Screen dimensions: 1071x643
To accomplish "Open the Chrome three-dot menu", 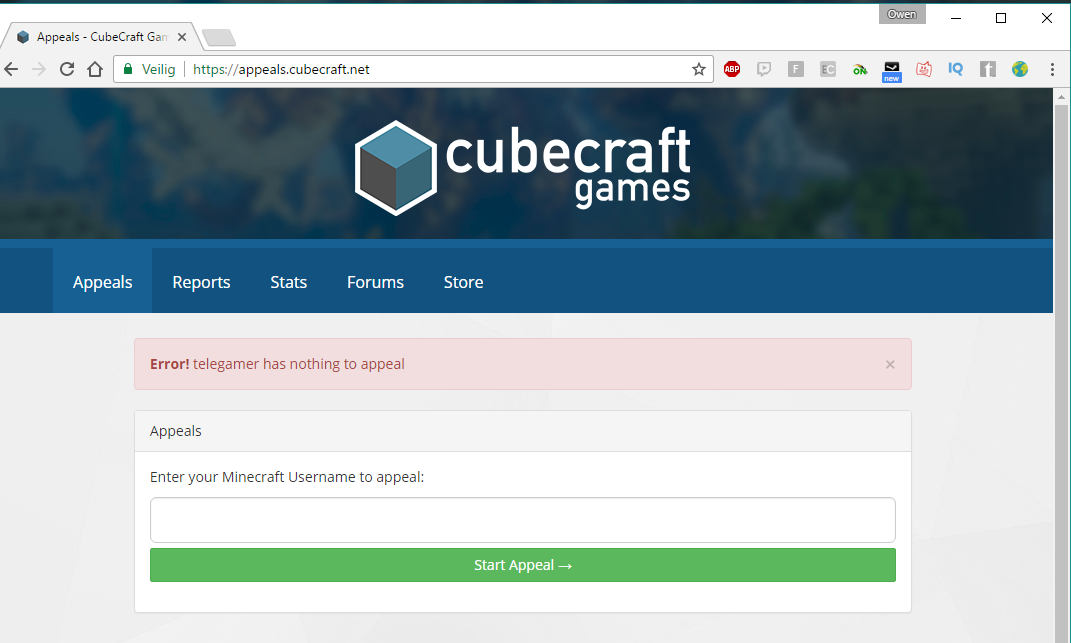I will tap(1052, 69).
